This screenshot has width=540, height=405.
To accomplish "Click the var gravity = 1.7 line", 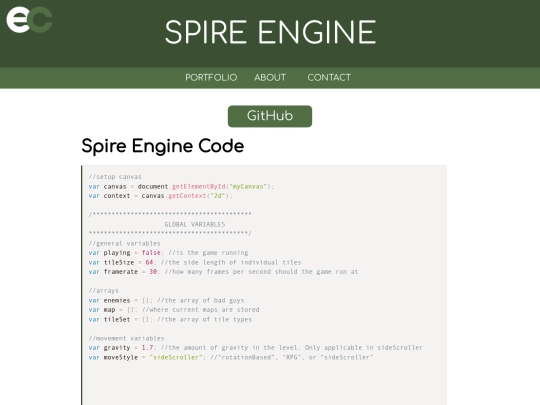I will (x=256, y=347).
